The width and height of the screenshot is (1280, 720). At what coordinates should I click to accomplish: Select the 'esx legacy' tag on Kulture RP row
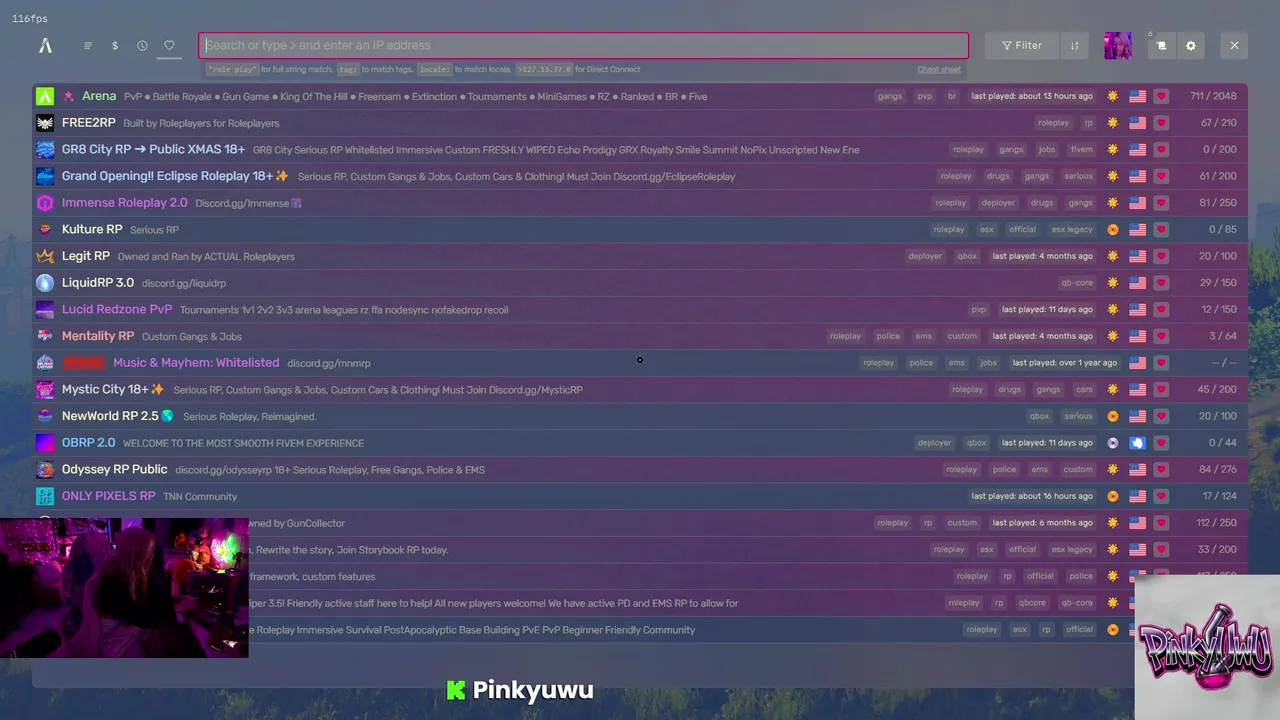click(1072, 229)
